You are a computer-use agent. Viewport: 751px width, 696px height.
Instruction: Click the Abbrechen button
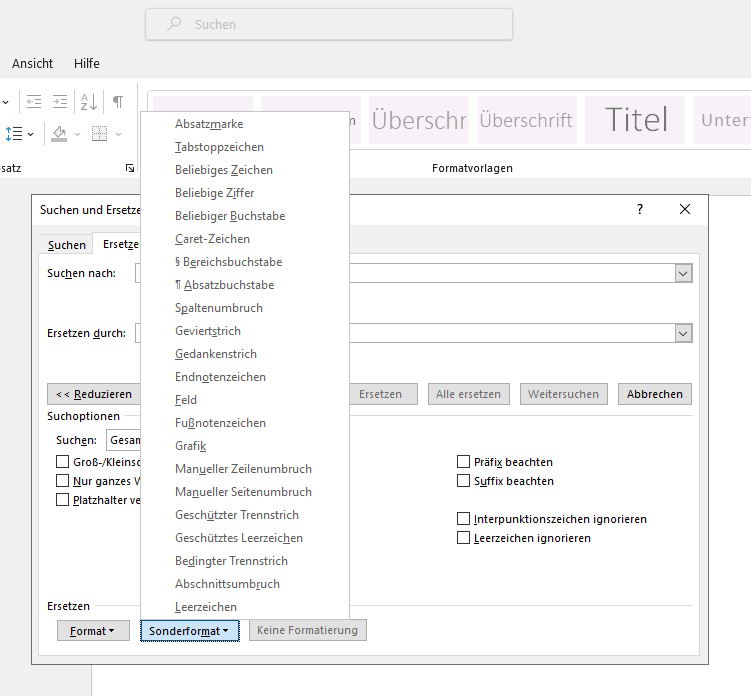655,394
